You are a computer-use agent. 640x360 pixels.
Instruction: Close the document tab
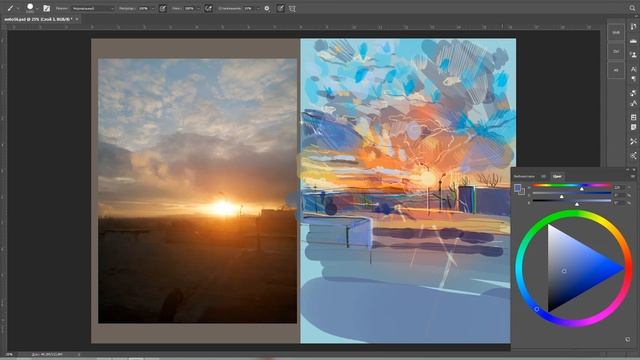pyautogui.click(x=77, y=19)
